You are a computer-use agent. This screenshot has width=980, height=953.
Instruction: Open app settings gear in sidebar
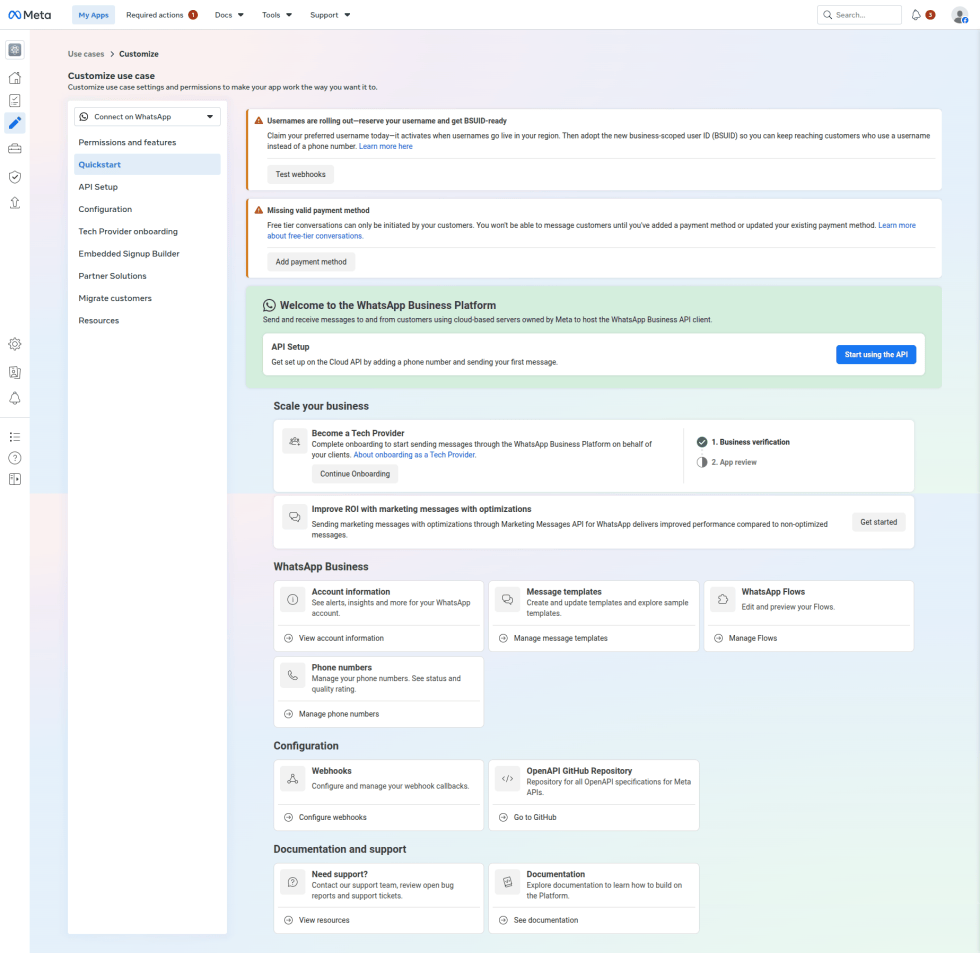[x=15, y=344]
